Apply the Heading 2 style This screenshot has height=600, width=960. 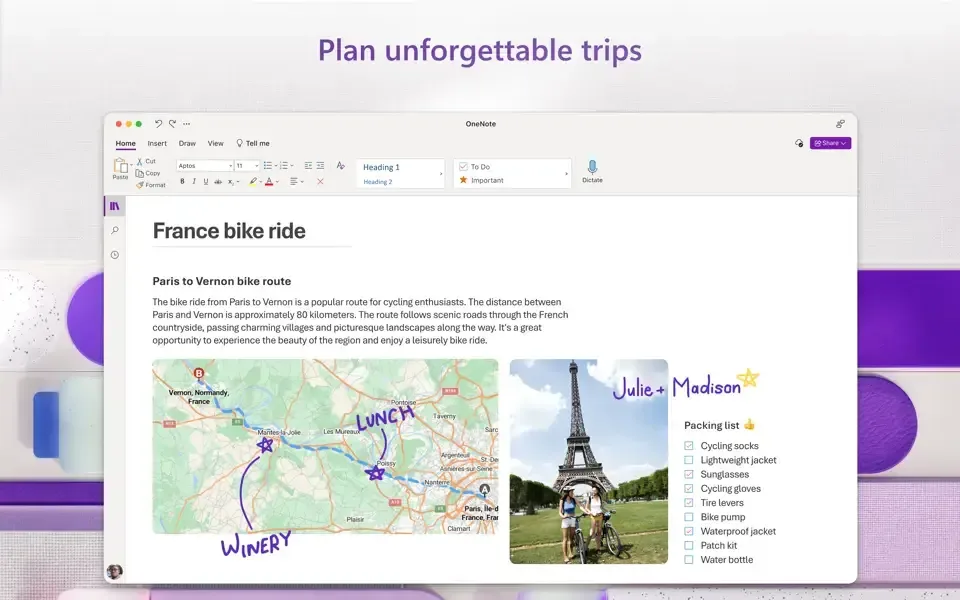pos(378,182)
